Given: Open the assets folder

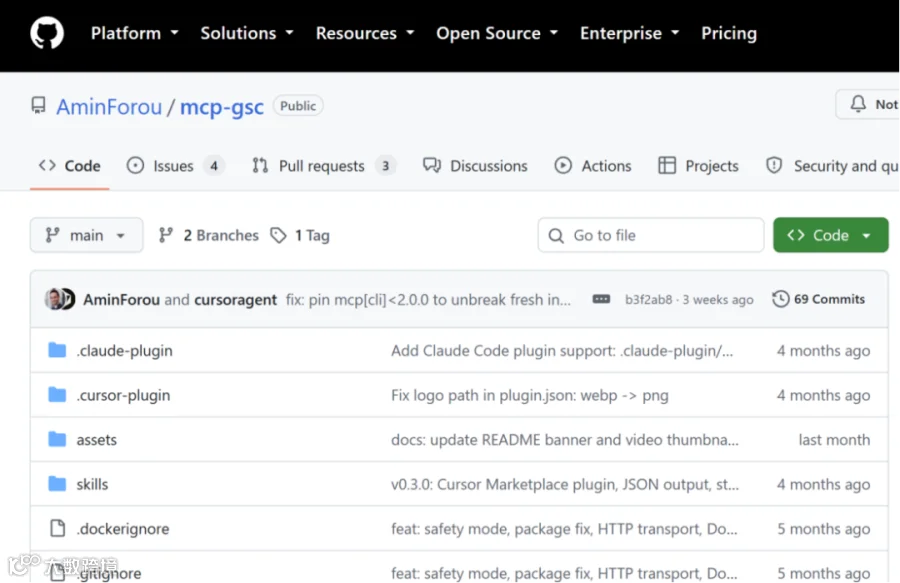Looking at the screenshot, I should [x=96, y=440].
